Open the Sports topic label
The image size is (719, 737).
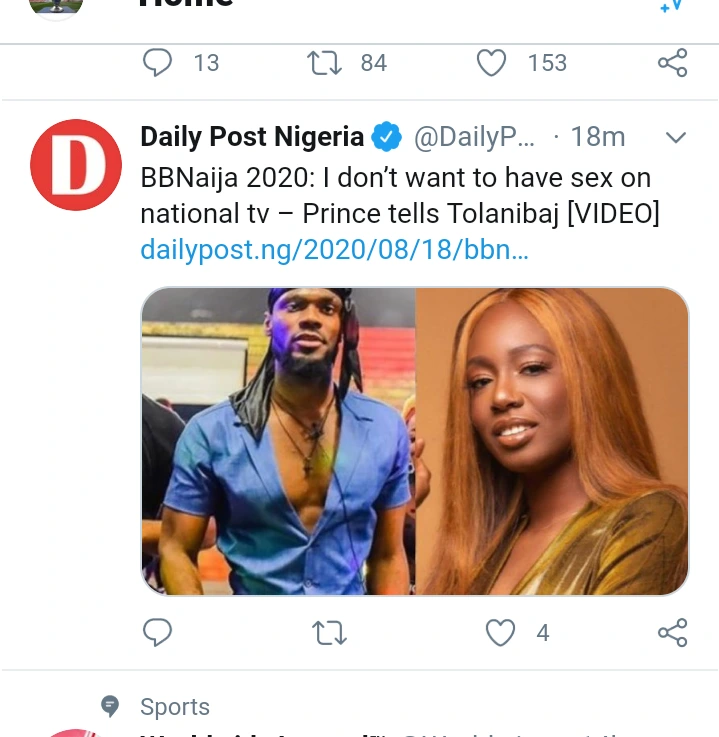click(x=175, y=707)
